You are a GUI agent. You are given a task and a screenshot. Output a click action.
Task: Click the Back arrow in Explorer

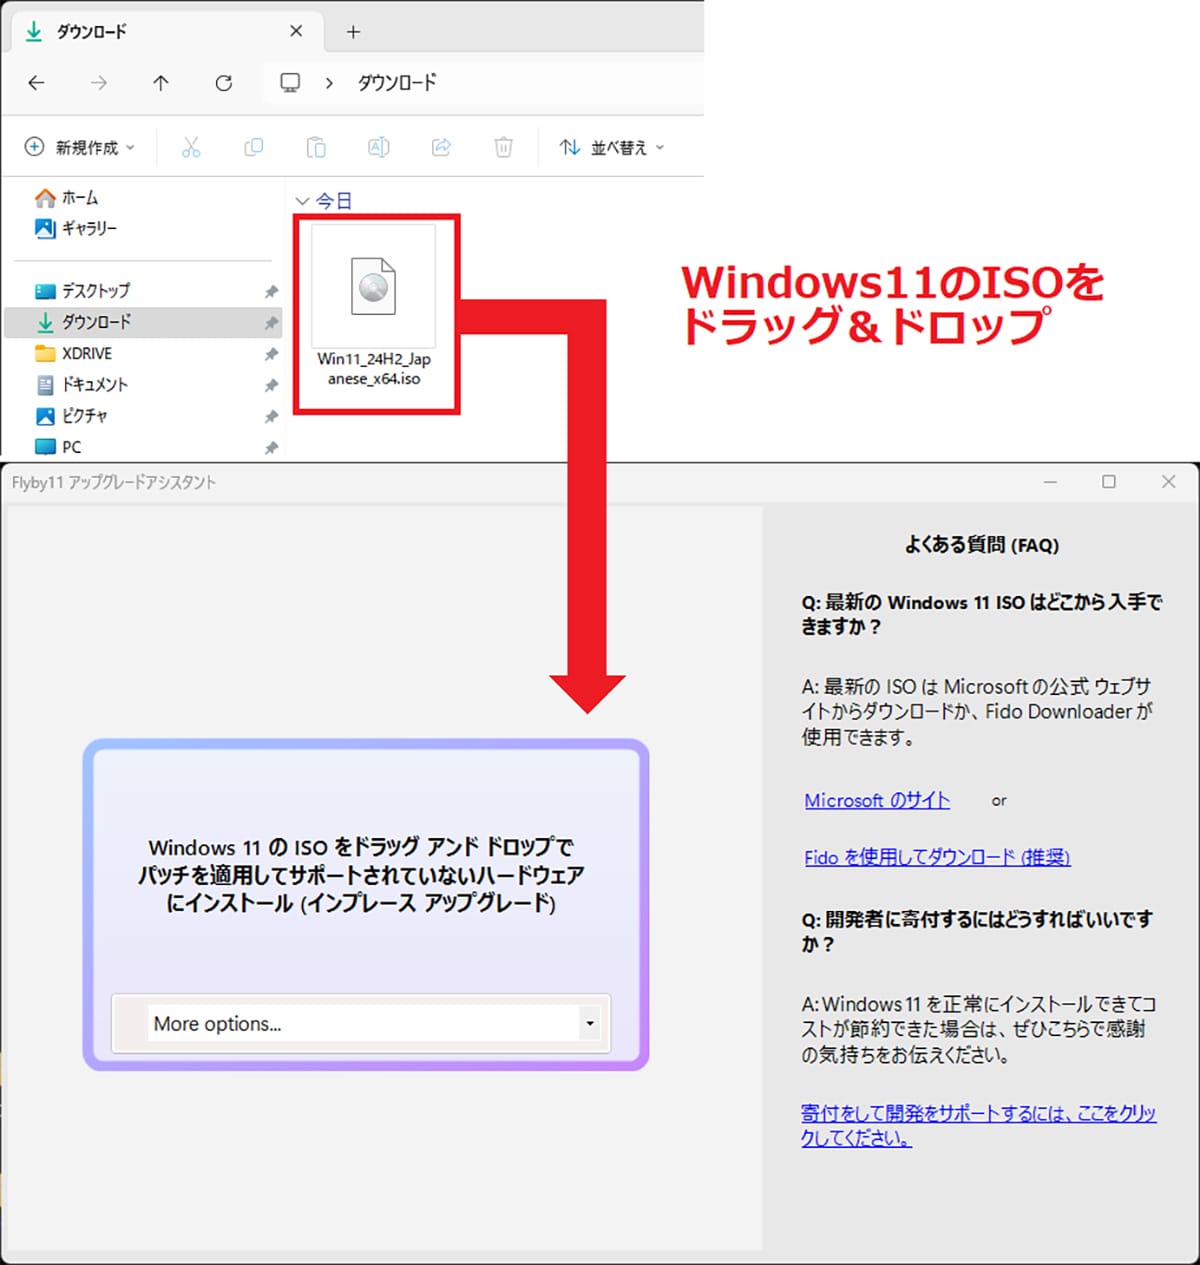click(x=37, y=83)
